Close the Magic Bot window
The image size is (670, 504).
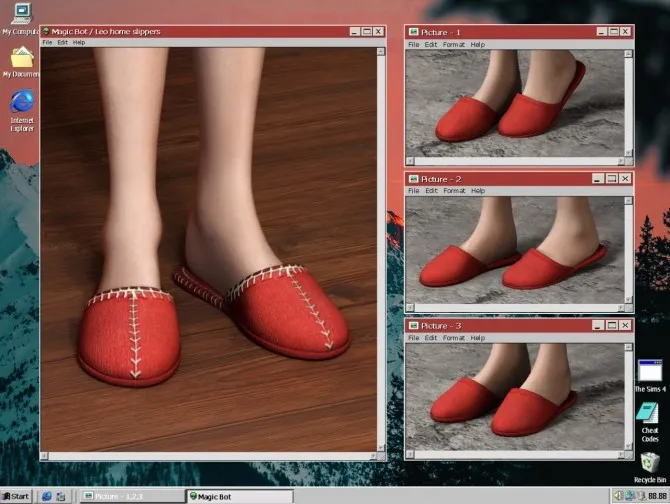tap(378, 32)
